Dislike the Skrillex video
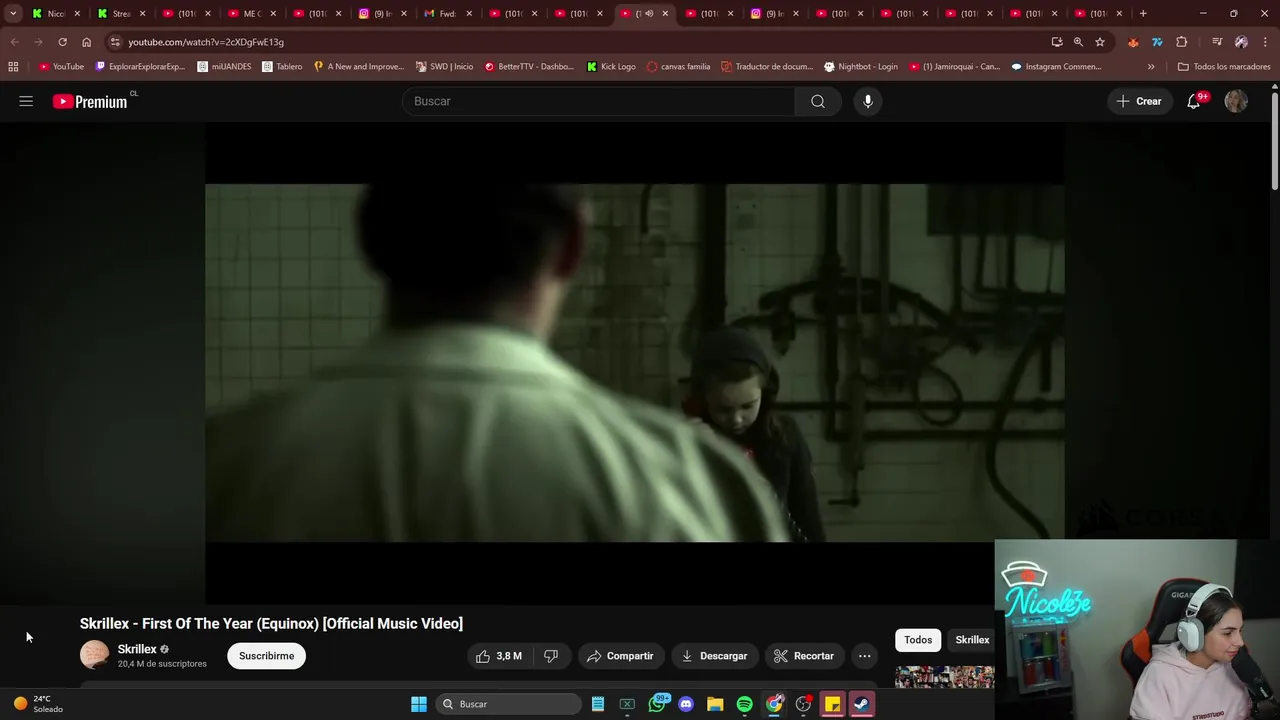This screenshot has height=720, width=1280. [x=550, y=656]
